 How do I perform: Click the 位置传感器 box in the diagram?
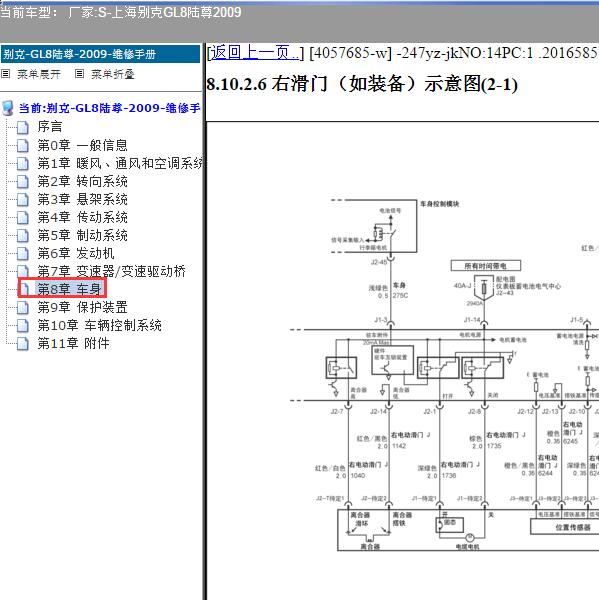coord(567,528)
